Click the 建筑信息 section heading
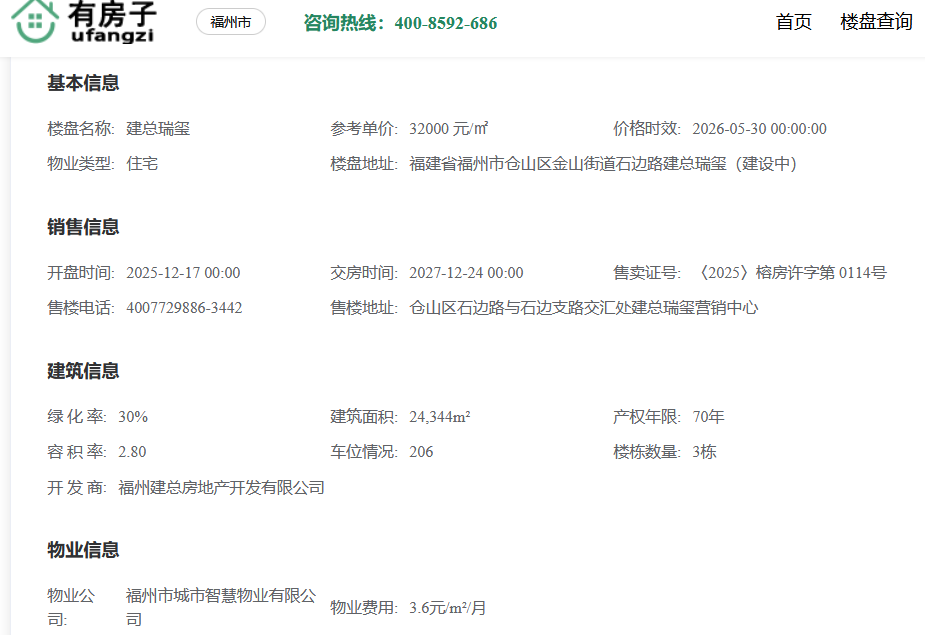Viewport: 925px width, 635px height. (x=83, y=371)
